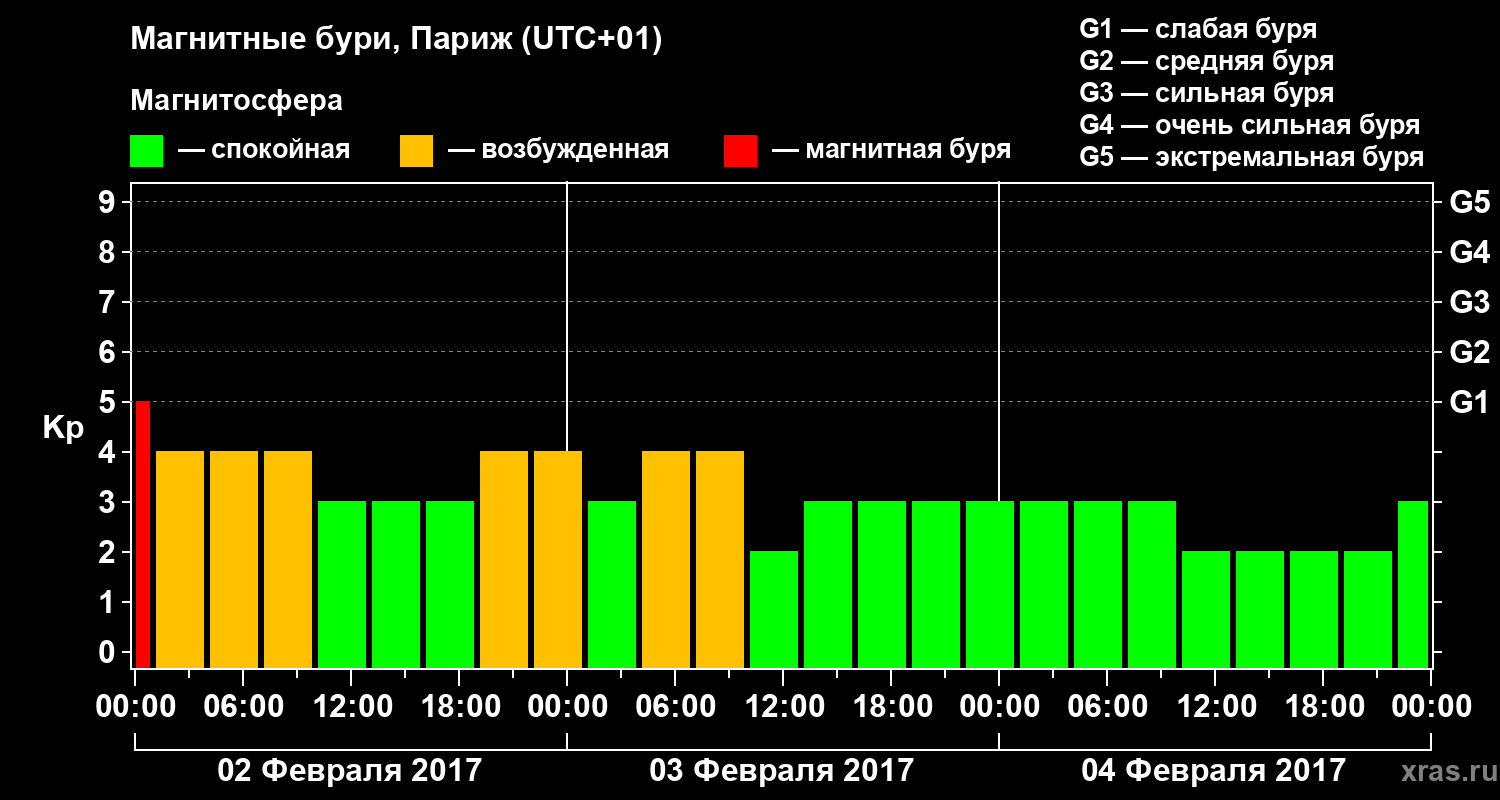Click first green Kp 3 bar on 02 Февраля
The width and height of the screenshot is (1500, 800).
click(x=342, y=584)
